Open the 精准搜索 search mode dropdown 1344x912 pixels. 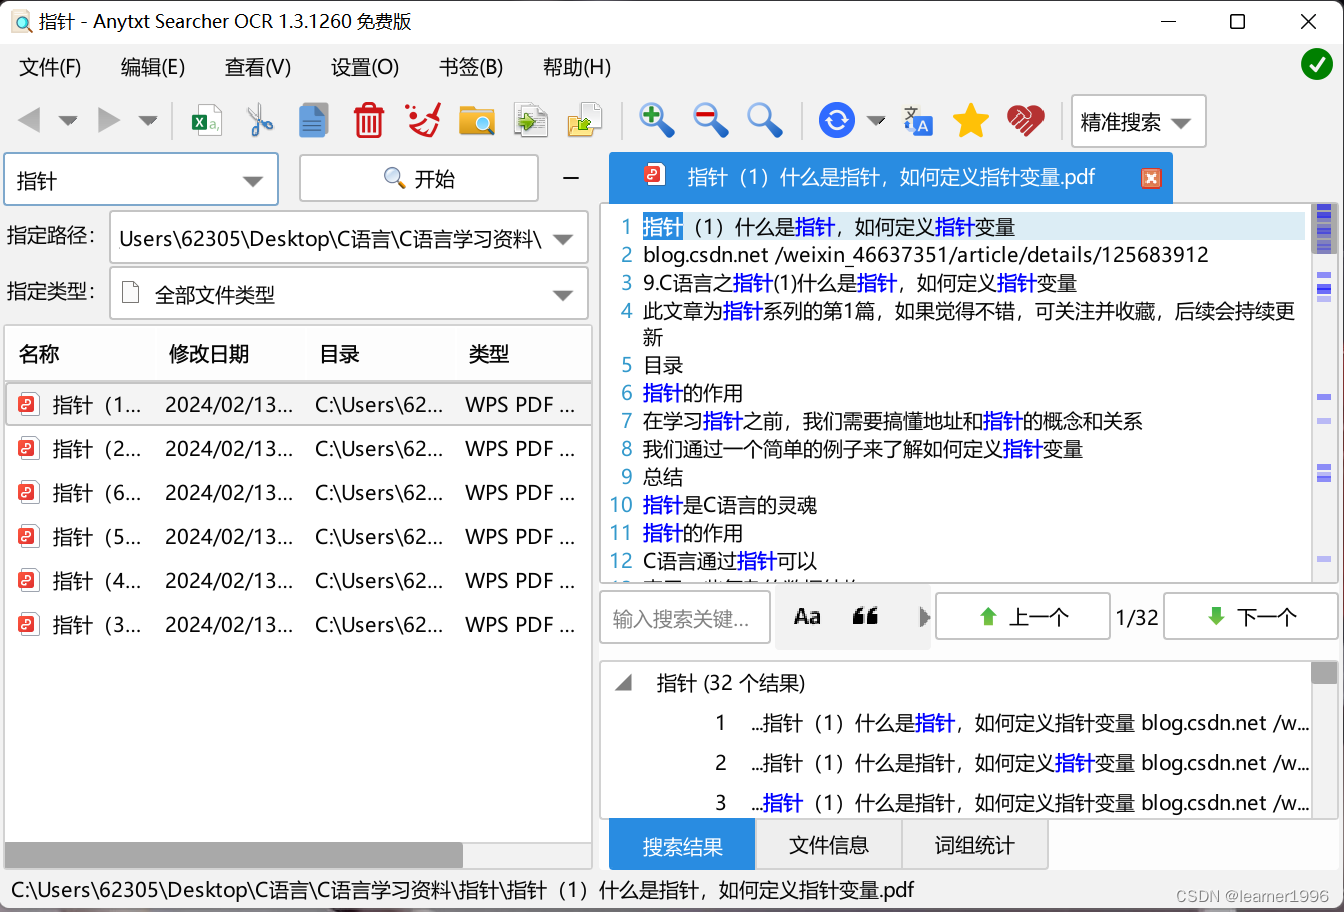pyautogui.click(x=1138, y=122)
